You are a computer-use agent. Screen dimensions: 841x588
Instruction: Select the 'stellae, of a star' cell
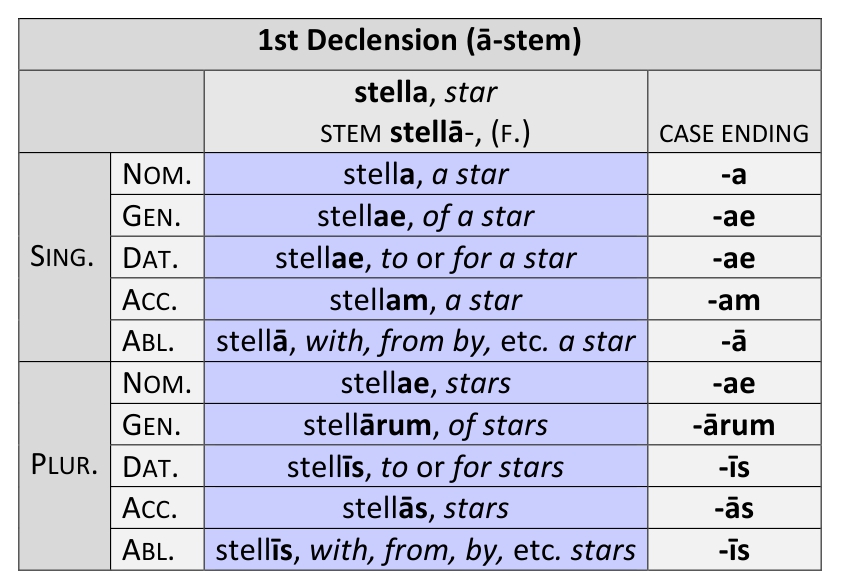426,216
